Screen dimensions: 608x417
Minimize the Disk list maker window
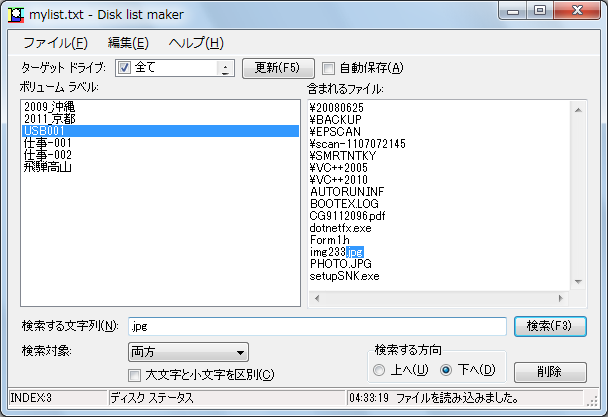(x=513, y=10)
